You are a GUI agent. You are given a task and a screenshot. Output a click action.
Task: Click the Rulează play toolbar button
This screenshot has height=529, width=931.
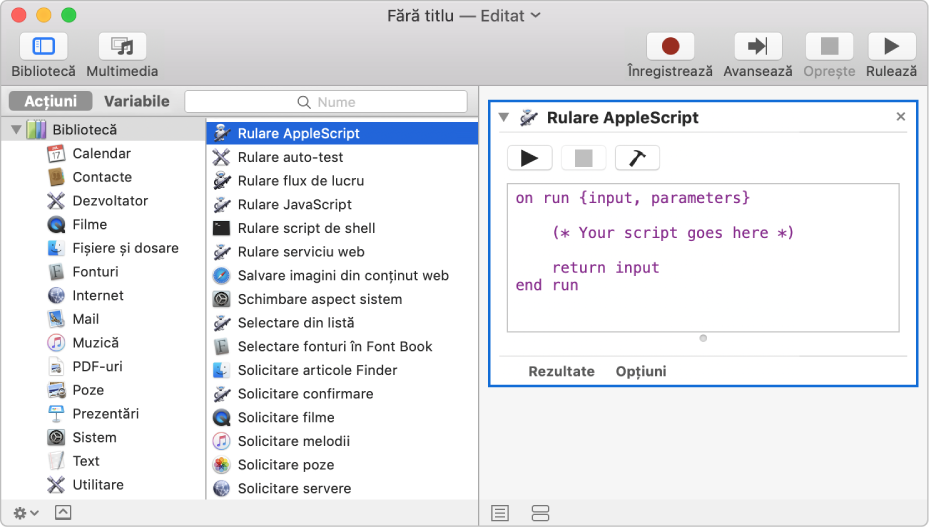point(891,47)
